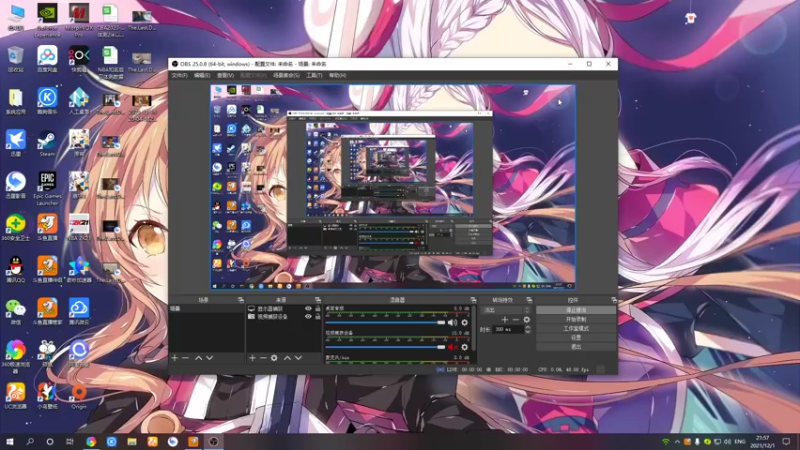Move source down in Sources panel

pyautogui.click(x=298, y=358)
